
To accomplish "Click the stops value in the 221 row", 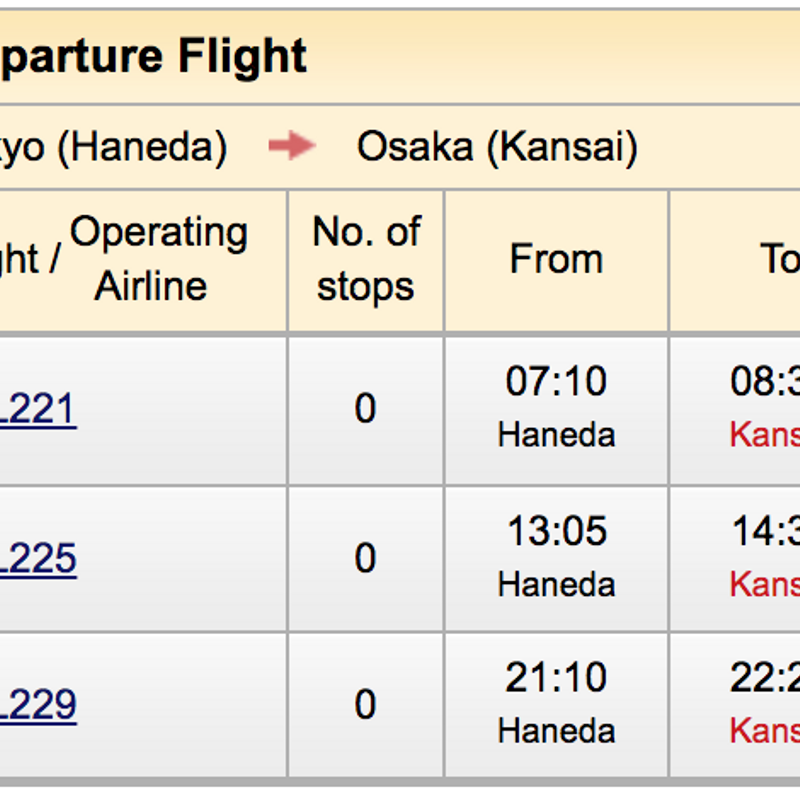I will point(365,409).
